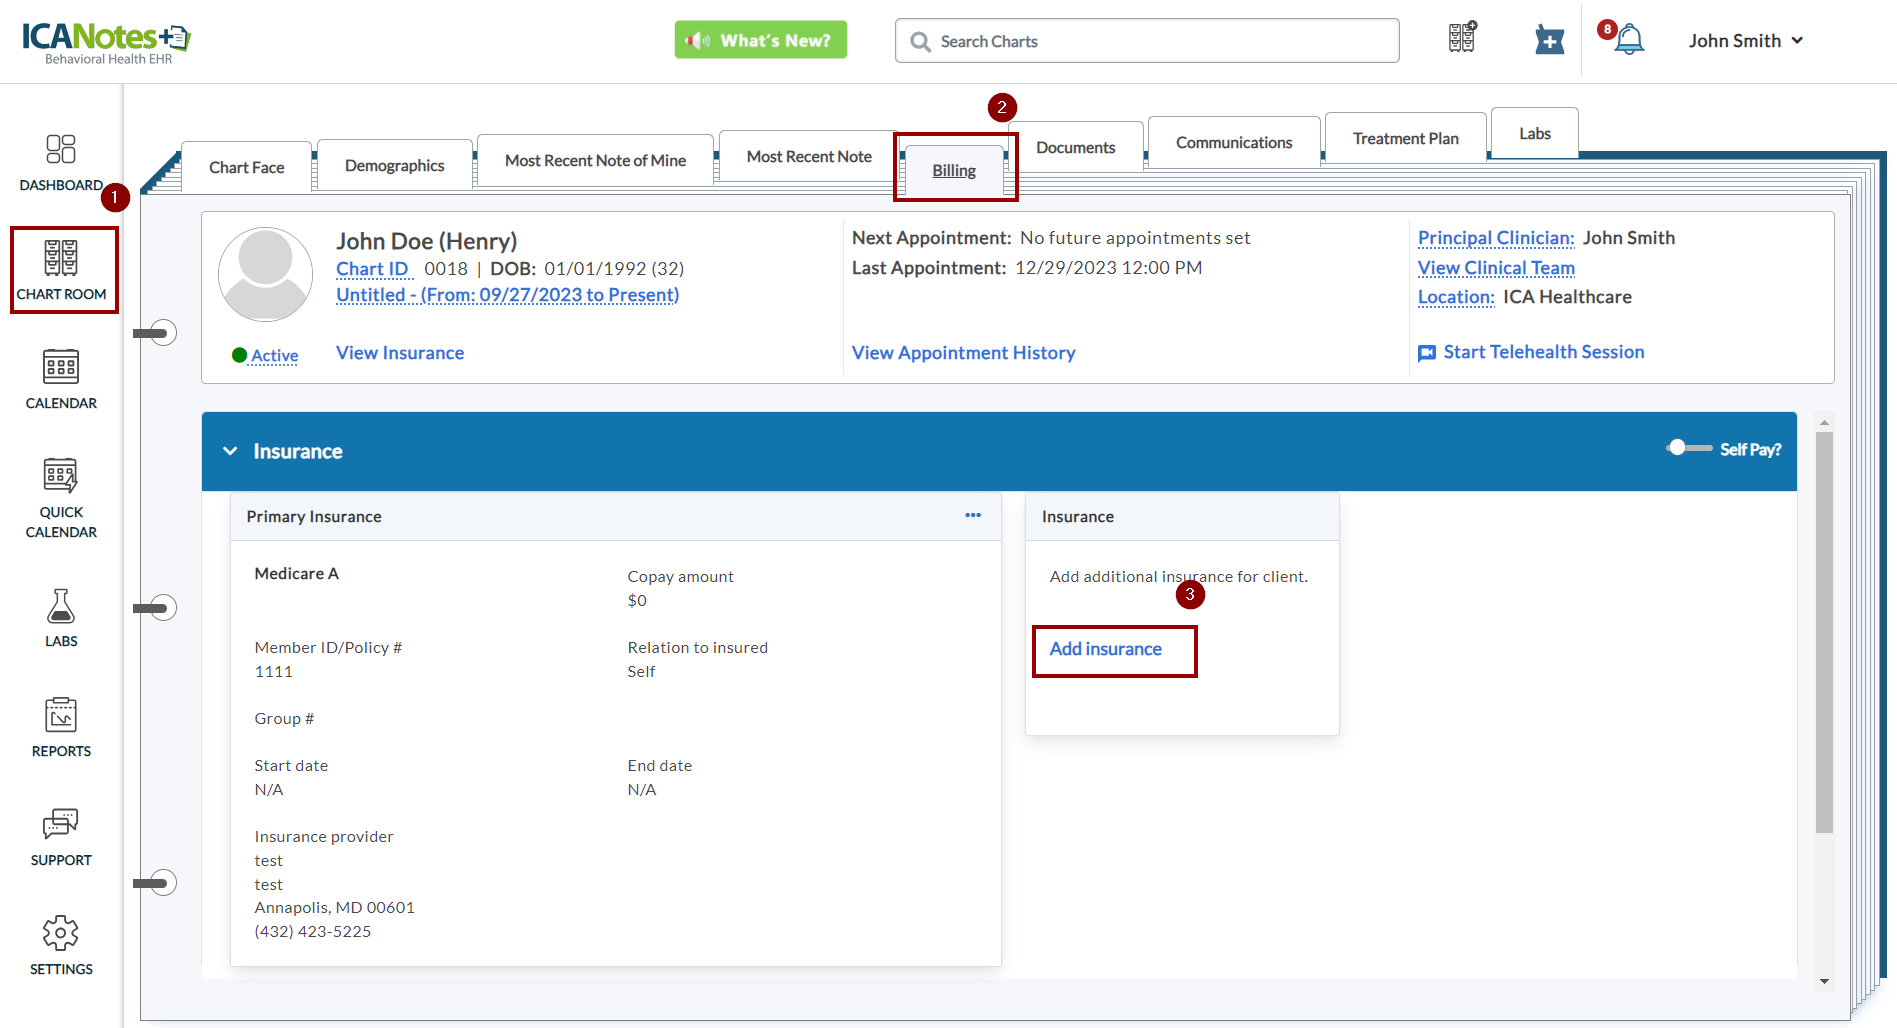Start Telehealth Session link

1543,352
